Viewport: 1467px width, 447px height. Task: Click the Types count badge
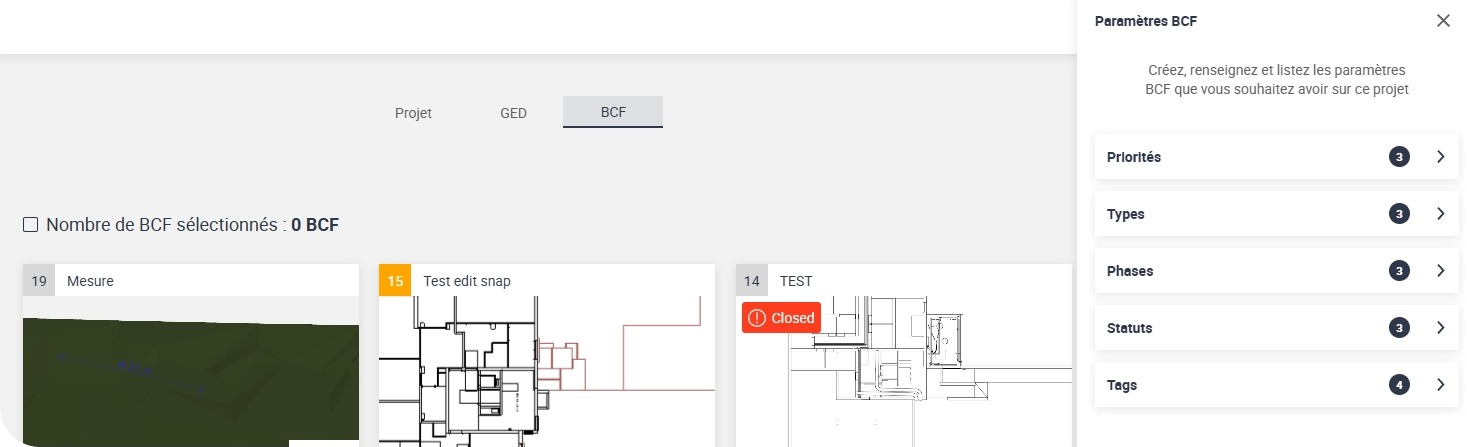point(1399,214)
